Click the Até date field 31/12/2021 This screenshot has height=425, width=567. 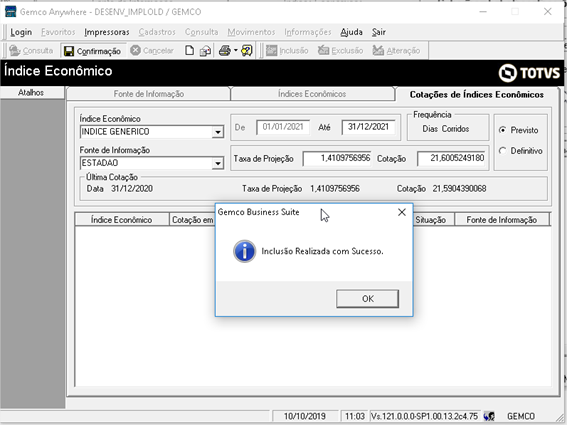pos(368,127)
